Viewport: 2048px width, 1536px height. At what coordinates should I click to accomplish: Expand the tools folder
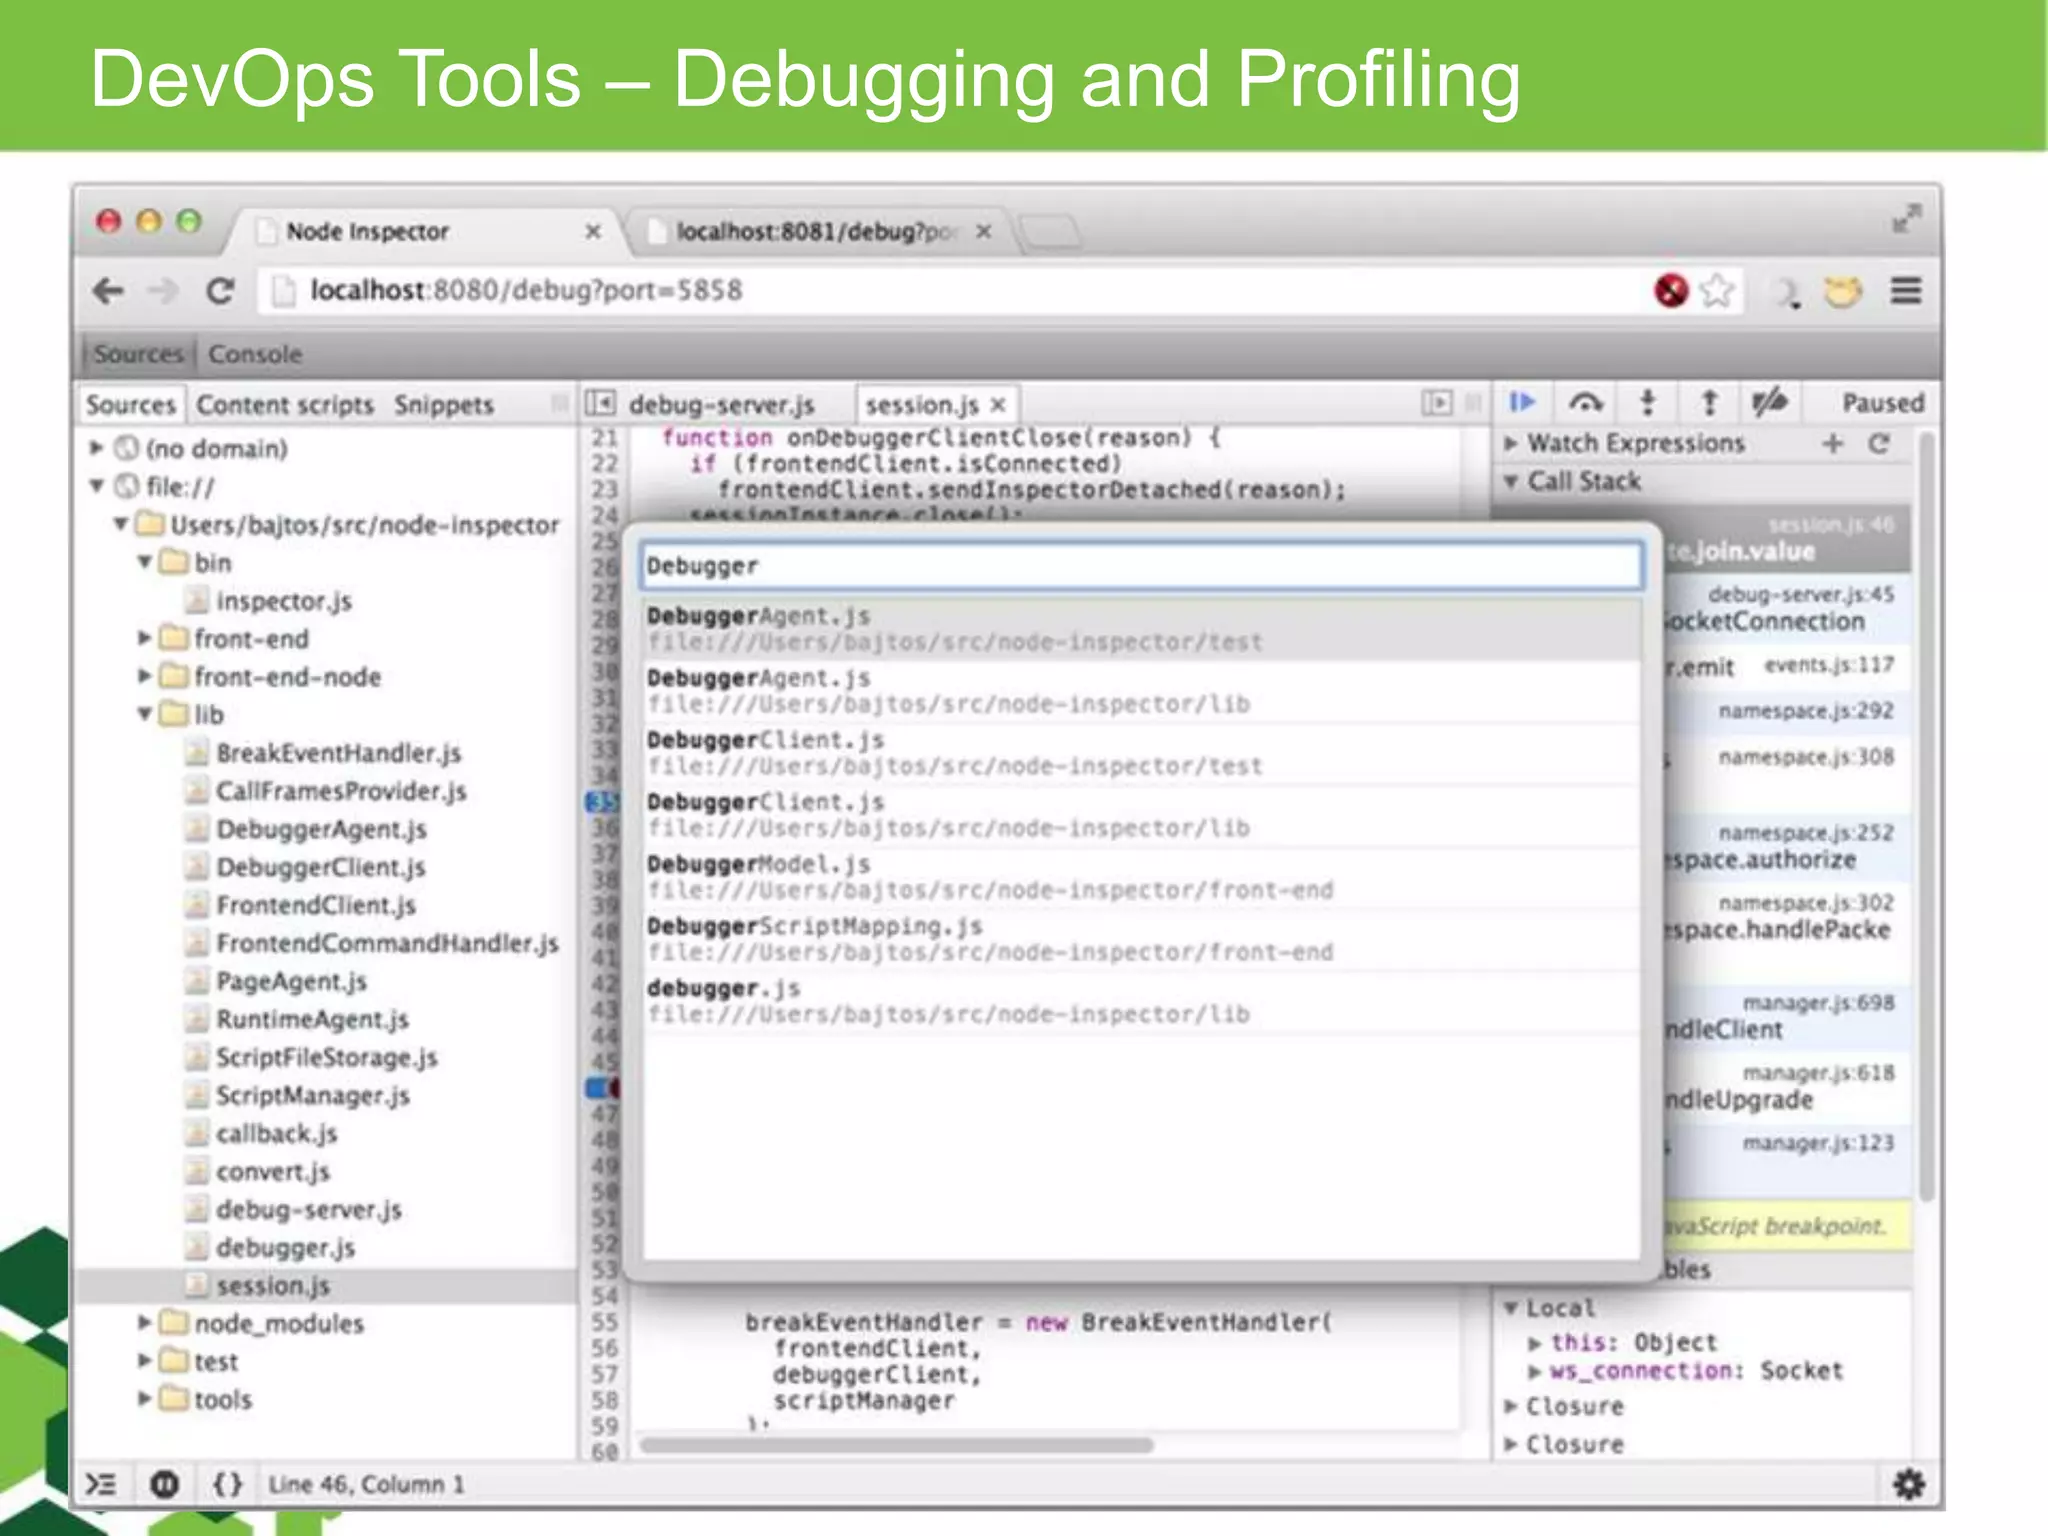click(145, 1398)
